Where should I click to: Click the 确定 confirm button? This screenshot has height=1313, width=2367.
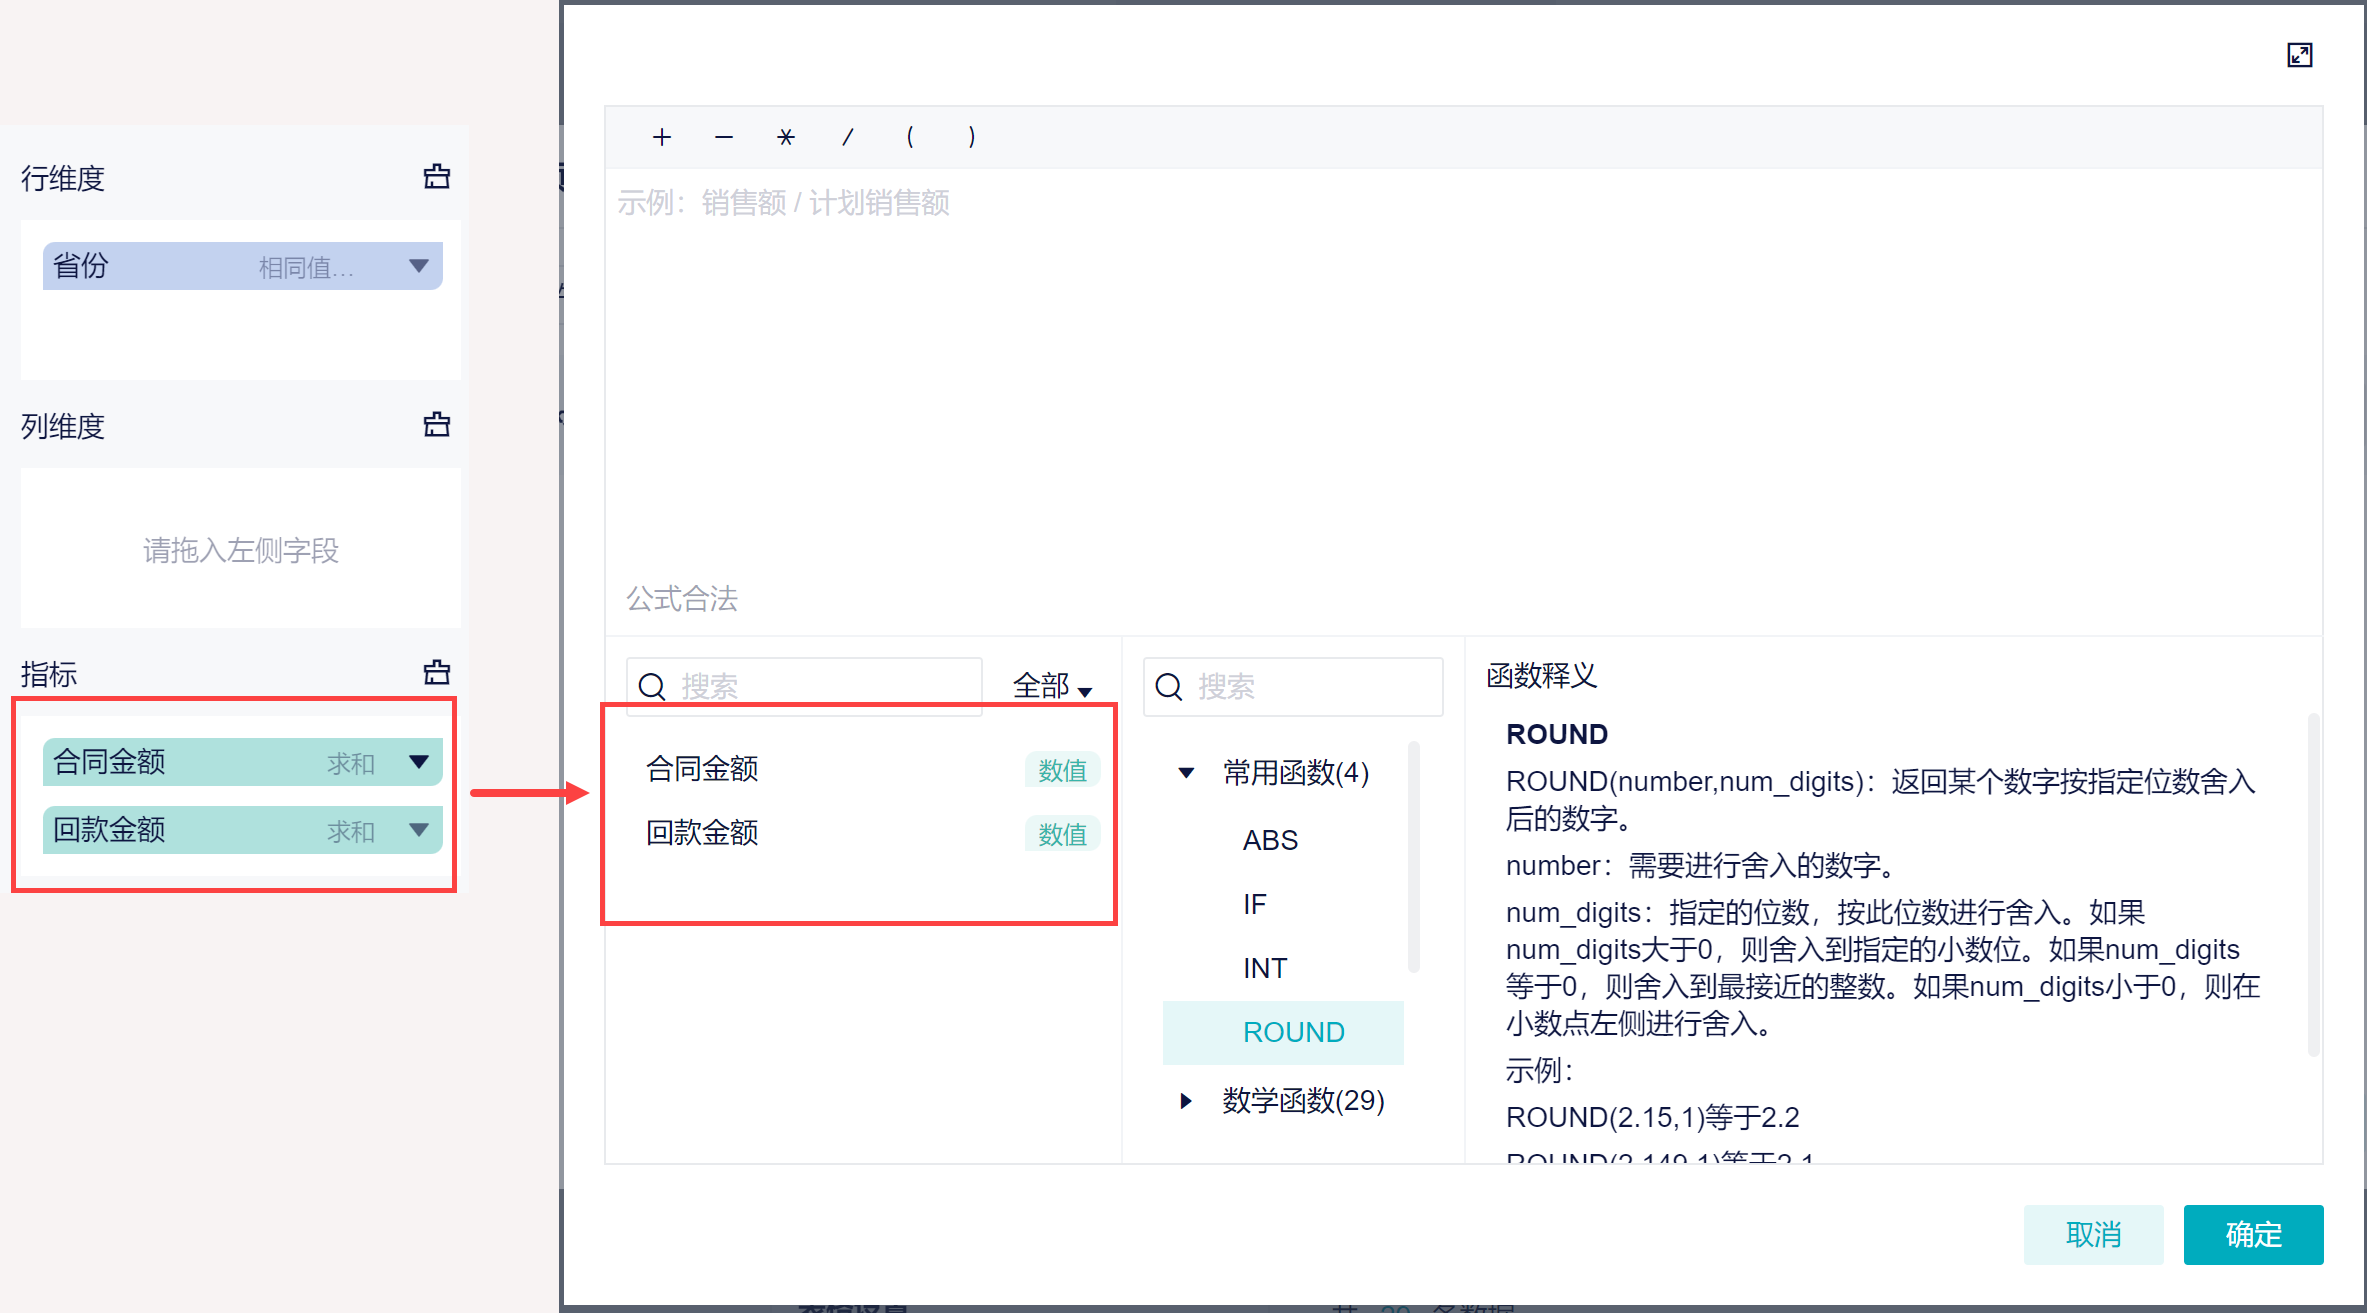(2252, 1234)
